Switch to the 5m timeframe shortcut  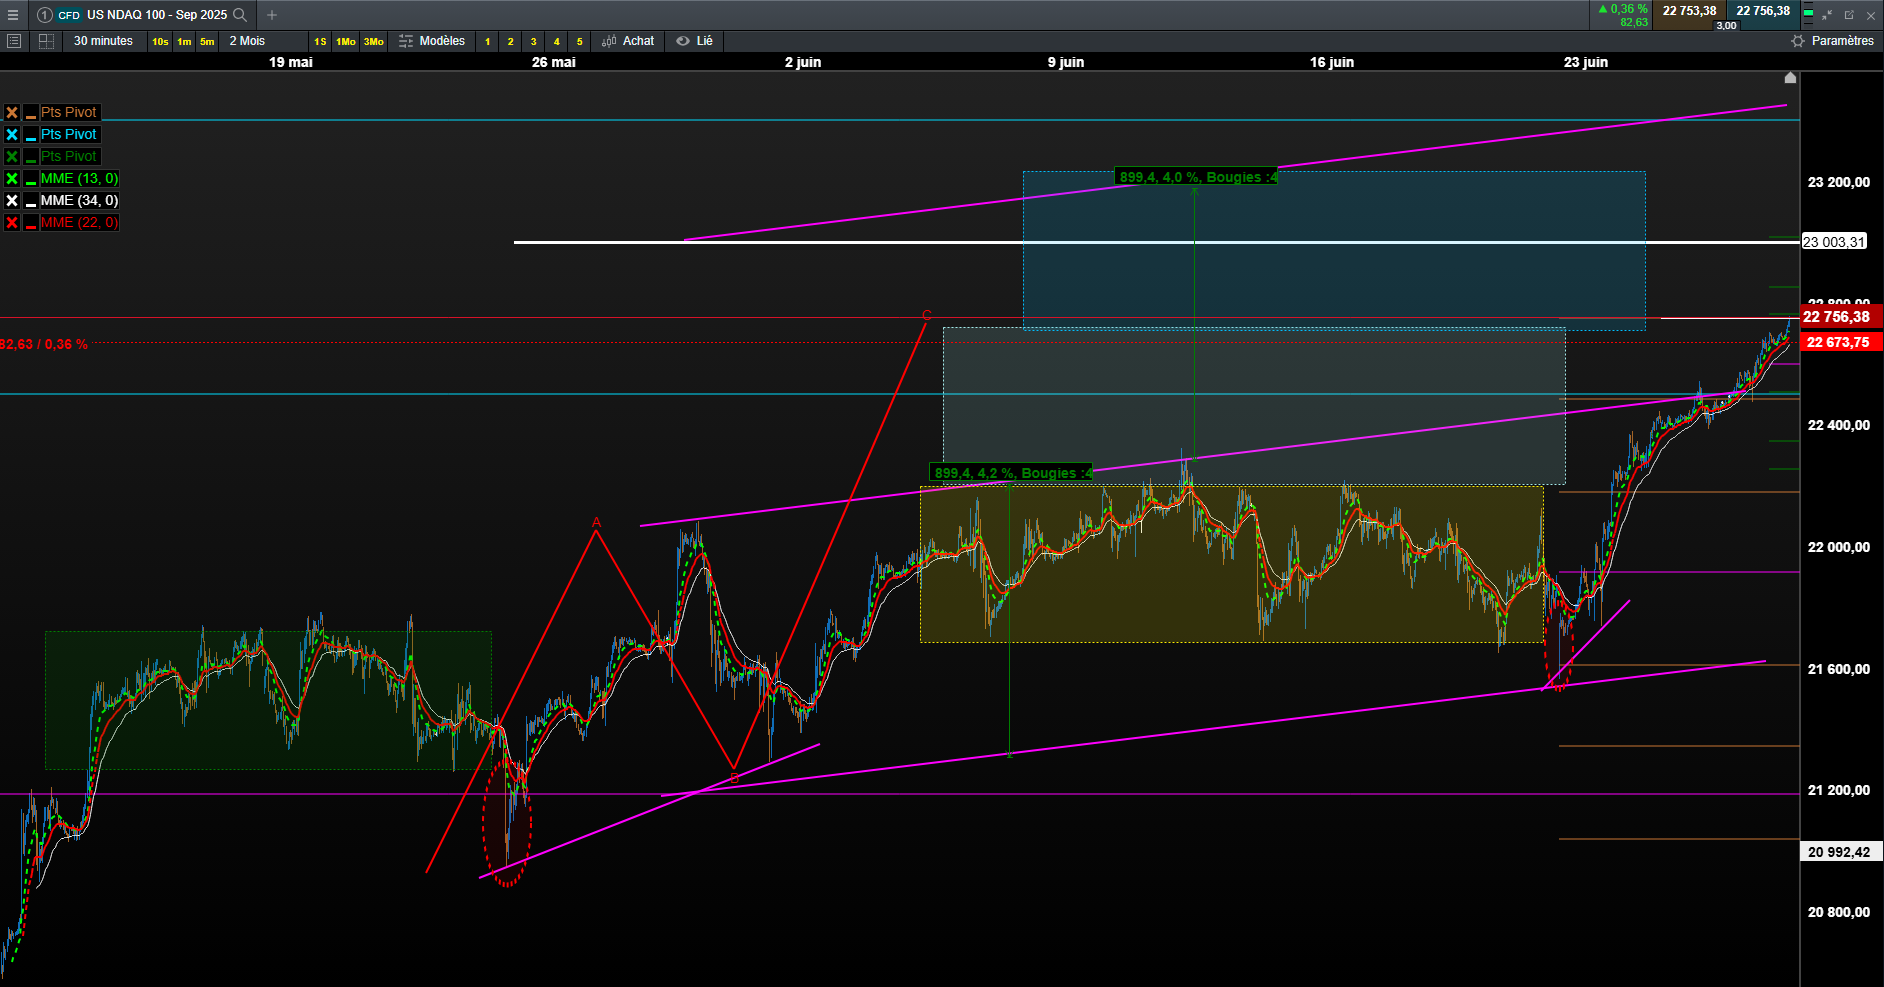coord(207,42)
